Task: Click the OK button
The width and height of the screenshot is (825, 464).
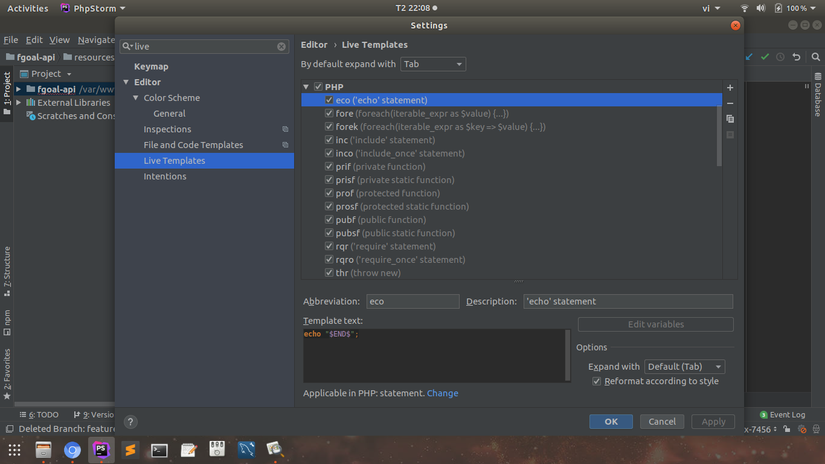Action: pyautogui.click(x=611, y=421)
